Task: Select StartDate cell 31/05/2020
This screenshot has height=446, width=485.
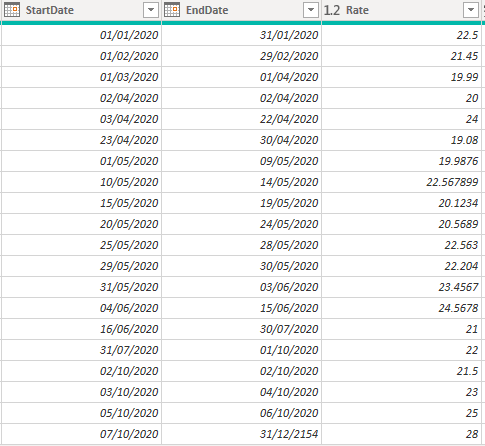Action: (x=81, y=287)
